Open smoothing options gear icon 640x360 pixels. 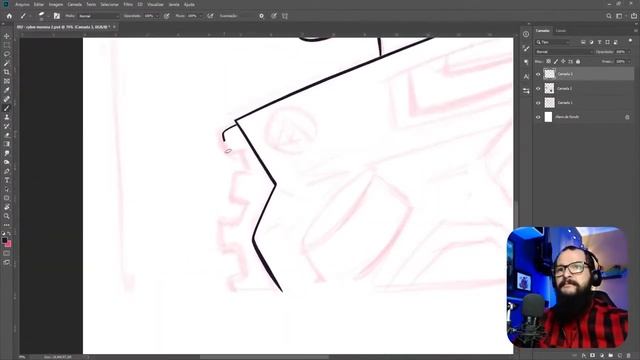pyautogui.click(x=262, y=16)
